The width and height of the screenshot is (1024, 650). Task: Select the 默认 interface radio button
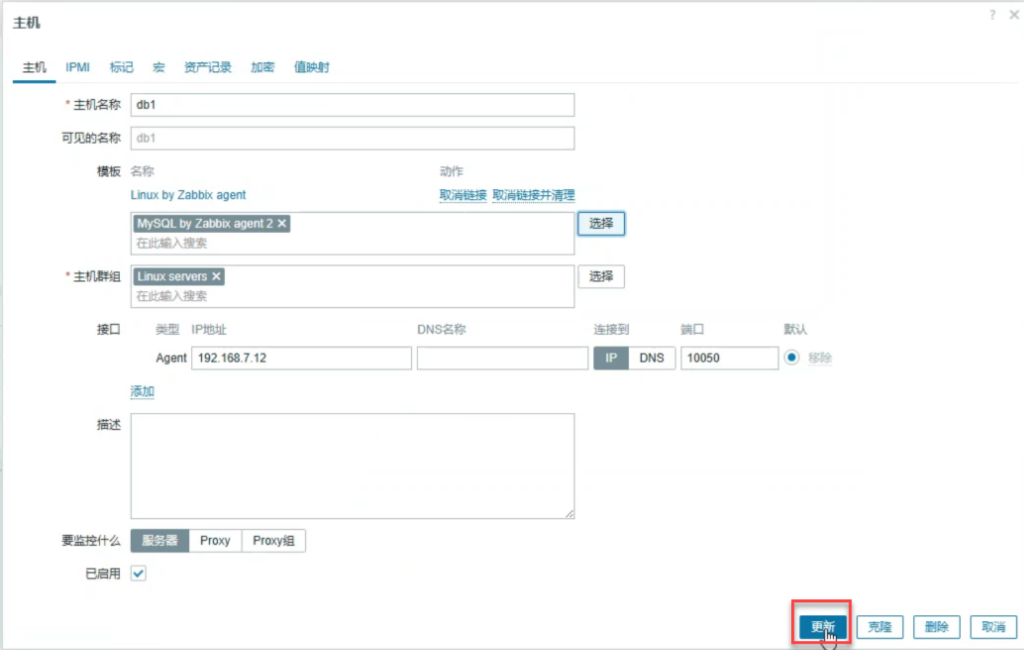point(792,358)
